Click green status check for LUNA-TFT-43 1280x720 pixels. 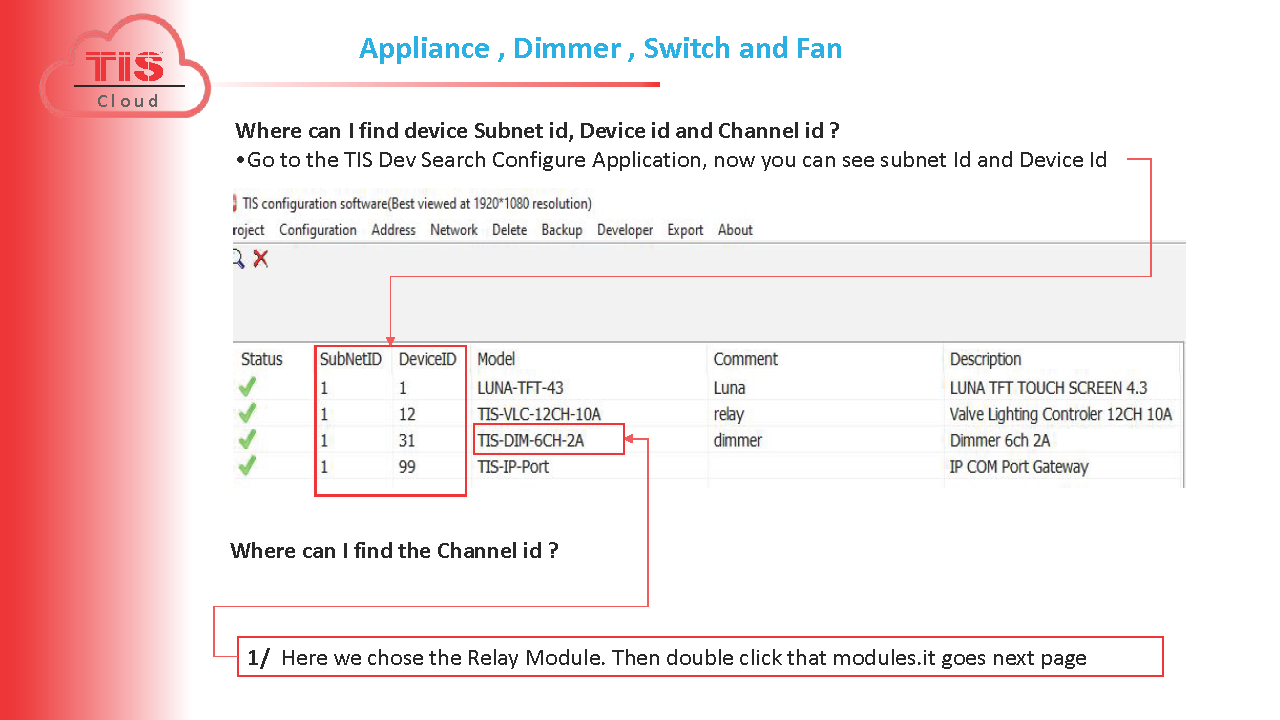point(248,387)
